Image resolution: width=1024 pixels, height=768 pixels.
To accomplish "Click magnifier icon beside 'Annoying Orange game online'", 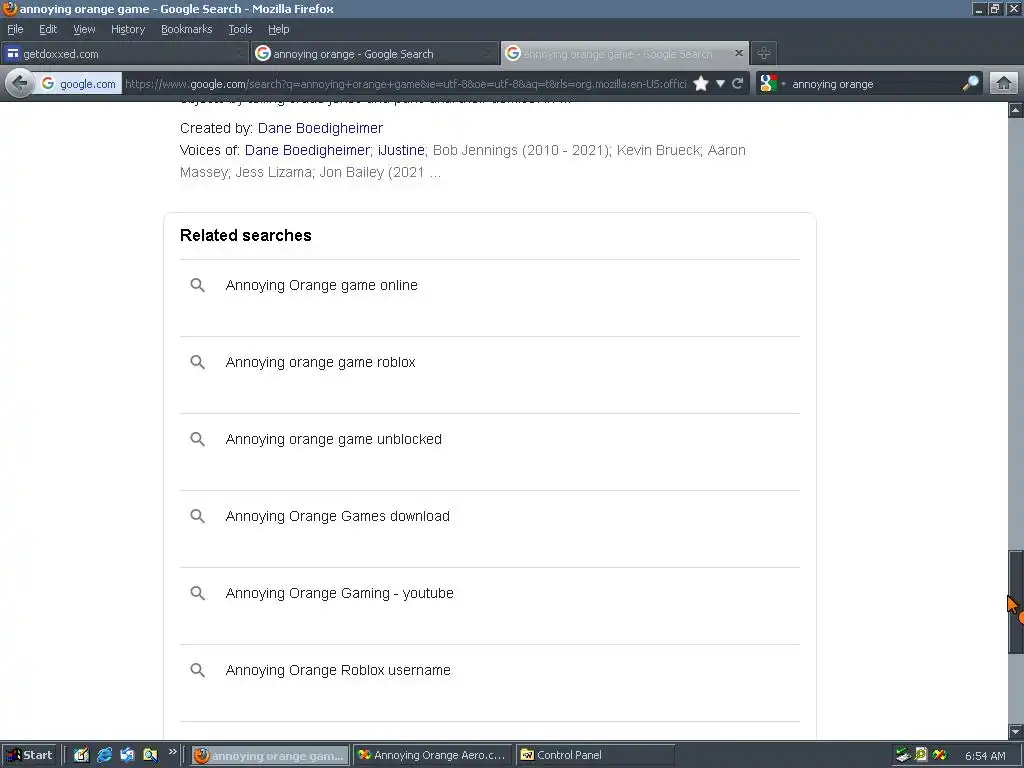I will click(197, 285).
